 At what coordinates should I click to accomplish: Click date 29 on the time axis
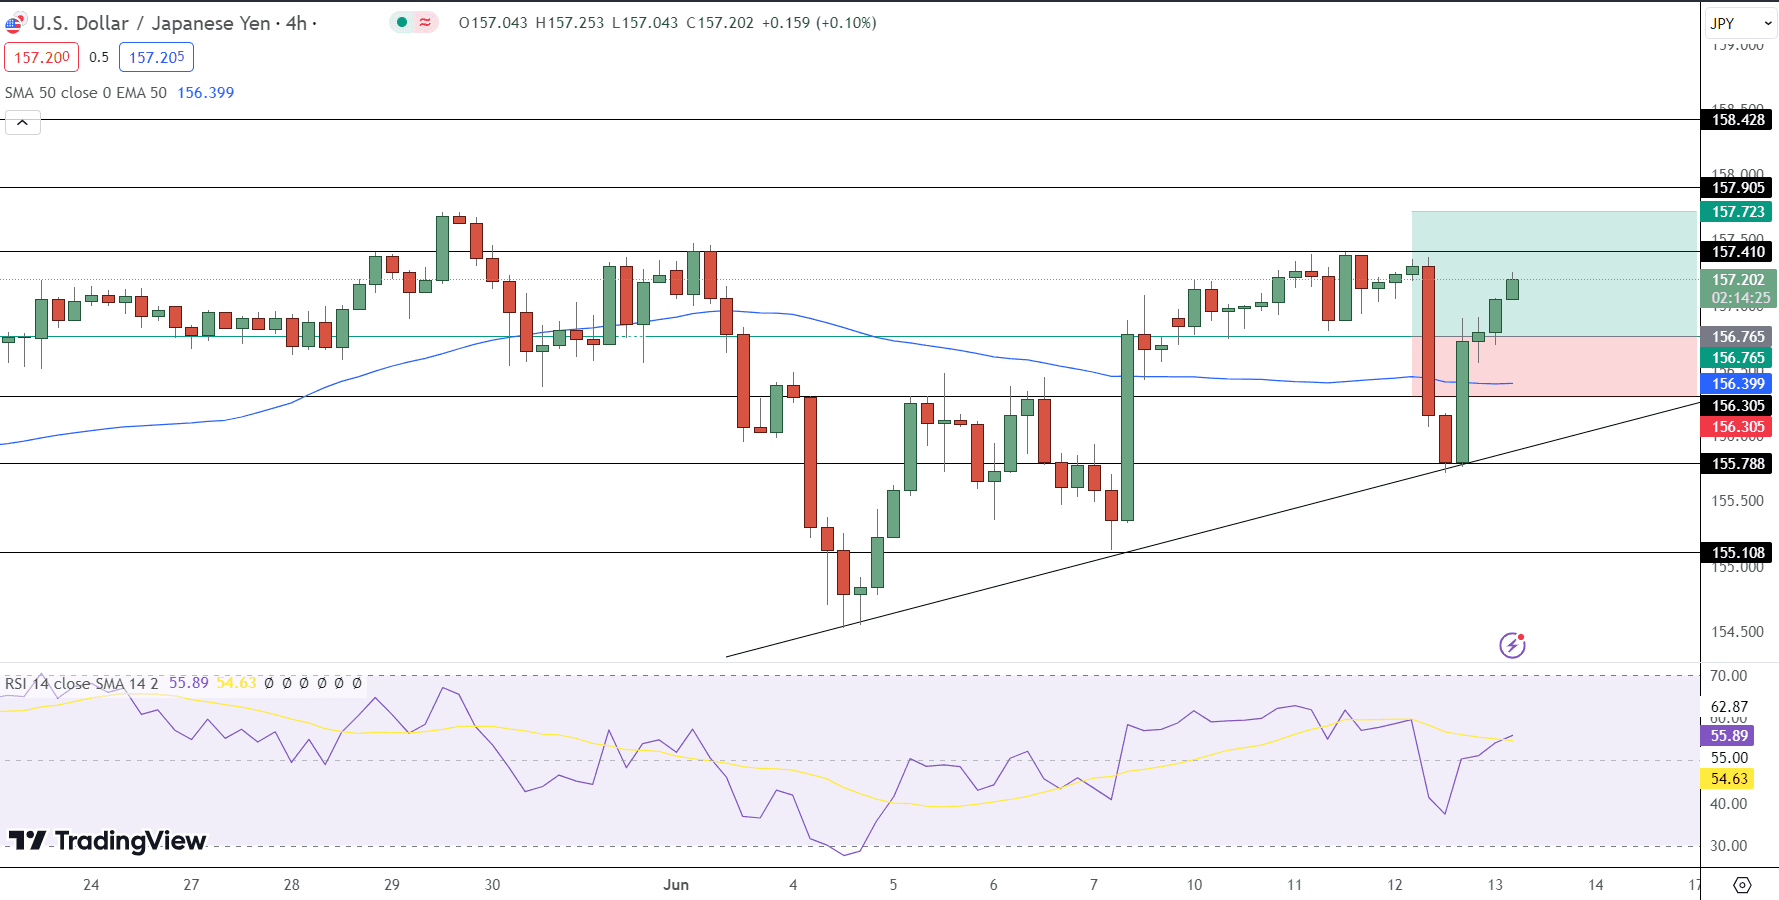click(392, 885)
